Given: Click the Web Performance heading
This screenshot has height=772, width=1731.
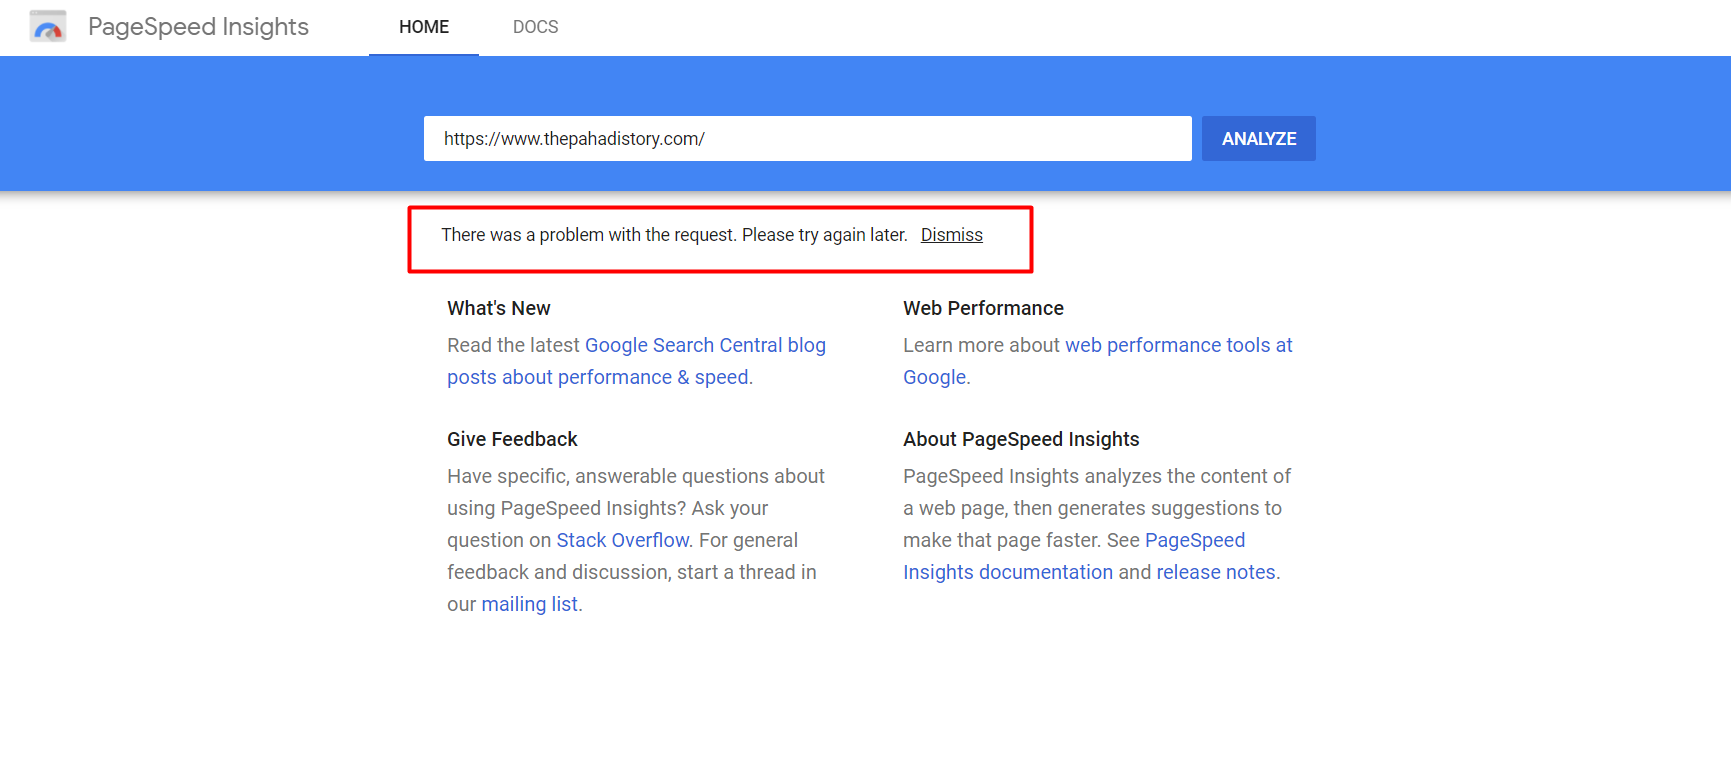Looking at the screenshot, I should pos(983,309).
